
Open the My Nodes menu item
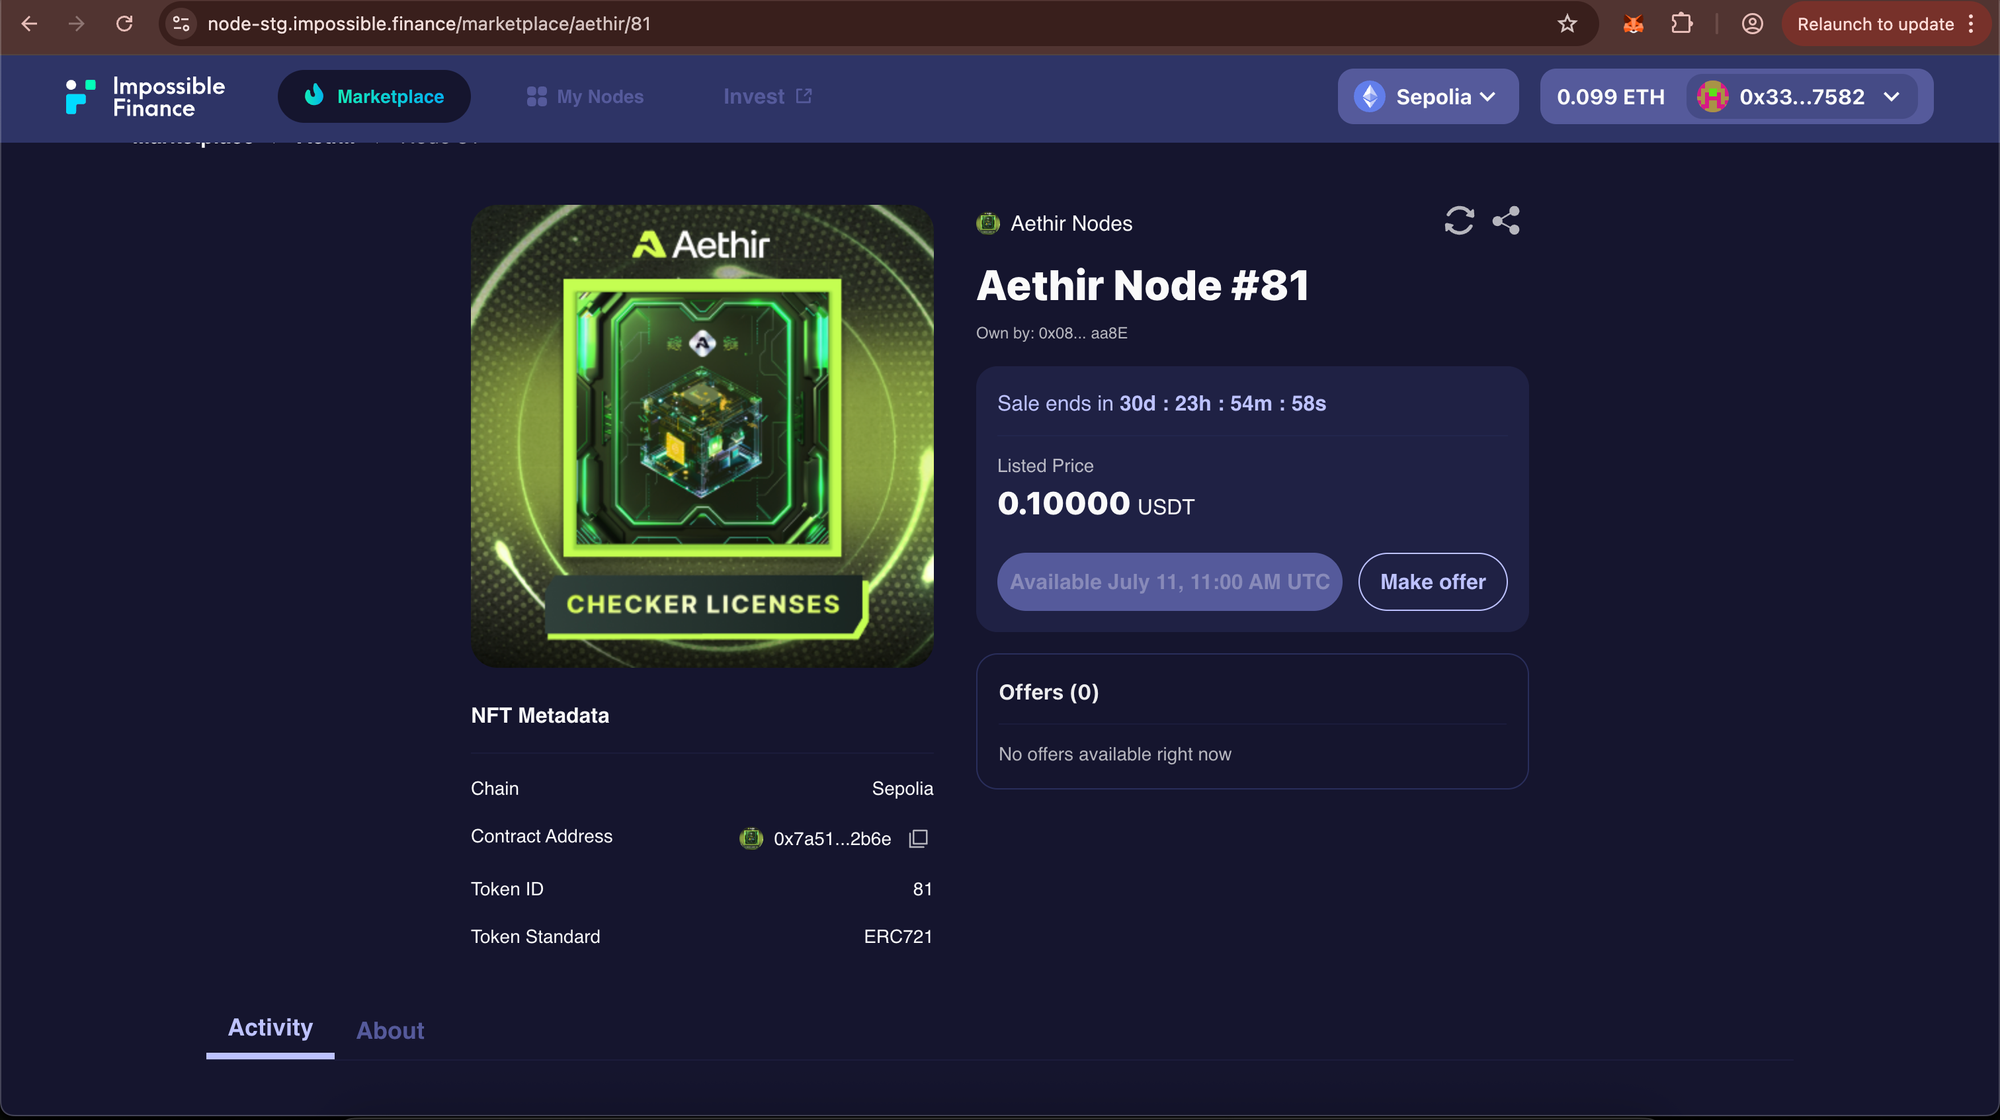[585, 97]
